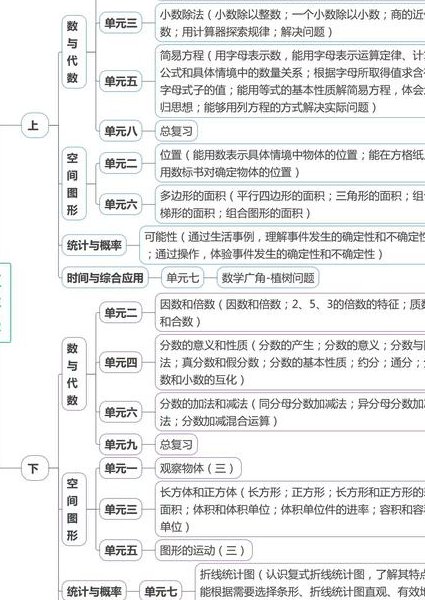Select 空间图形 node under the 上 branch
The height and width of the screenshot is (600, 425).
click(73, 184)
